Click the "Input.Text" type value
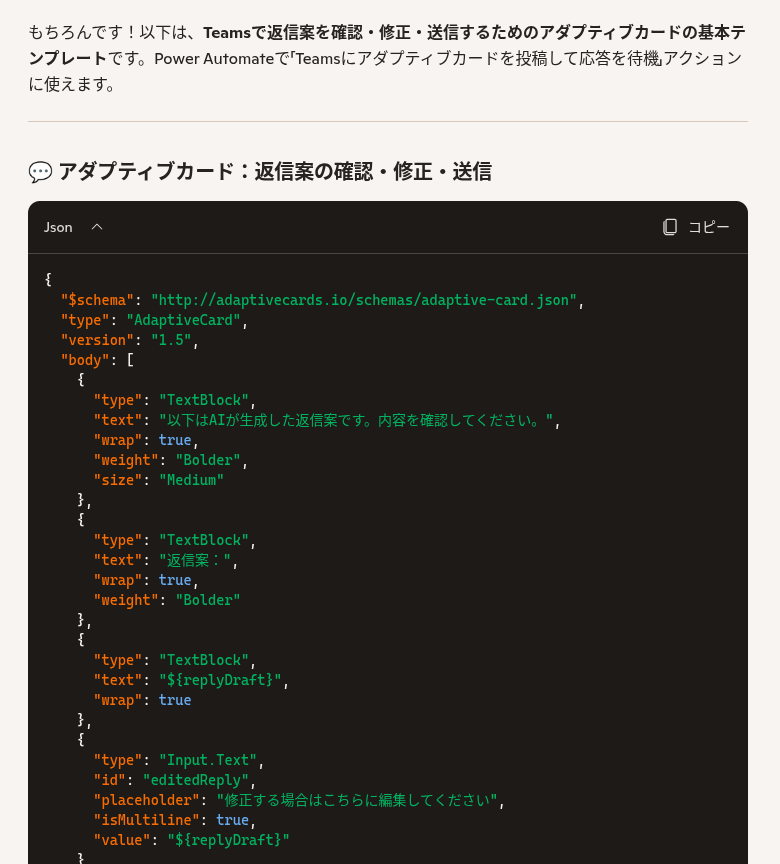The width and height of the screenshot is (780, 864). (x=208, y=760)
